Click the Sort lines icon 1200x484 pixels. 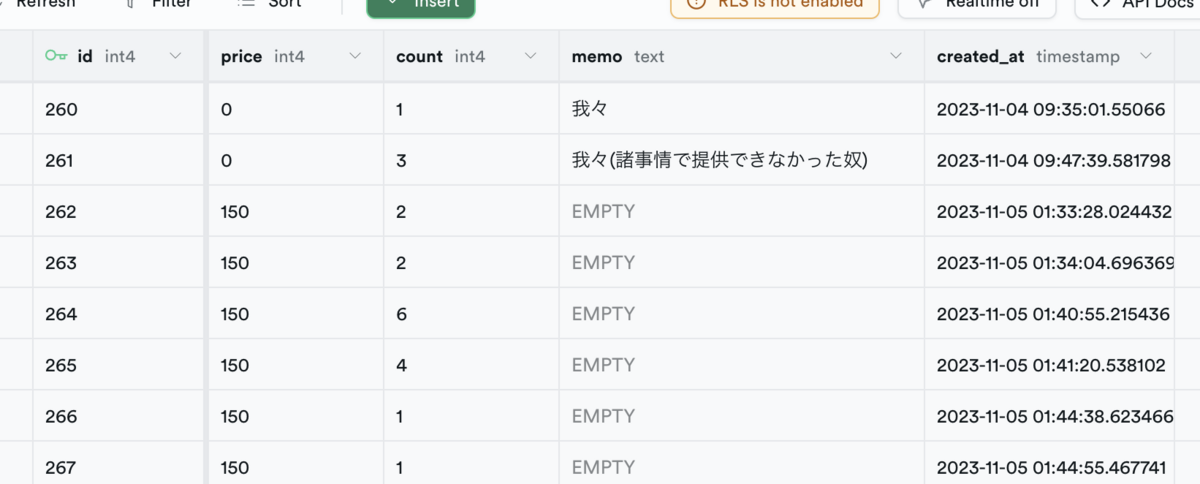click(246, 3)
